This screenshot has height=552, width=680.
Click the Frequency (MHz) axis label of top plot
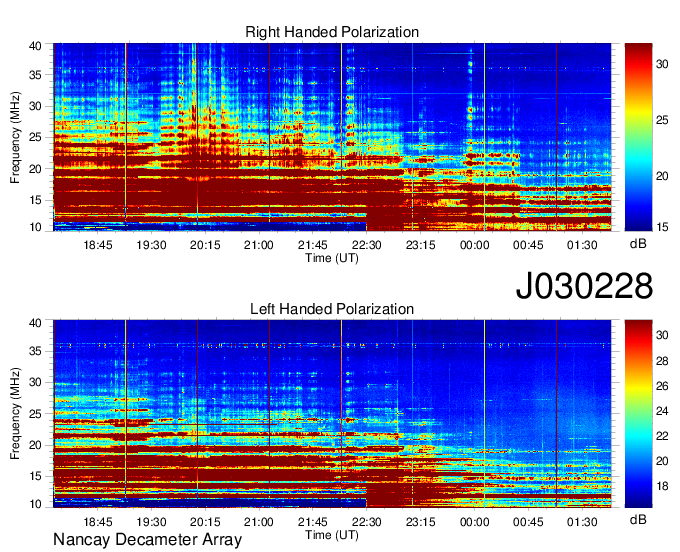pyautogui.click(x=15, y=137)
